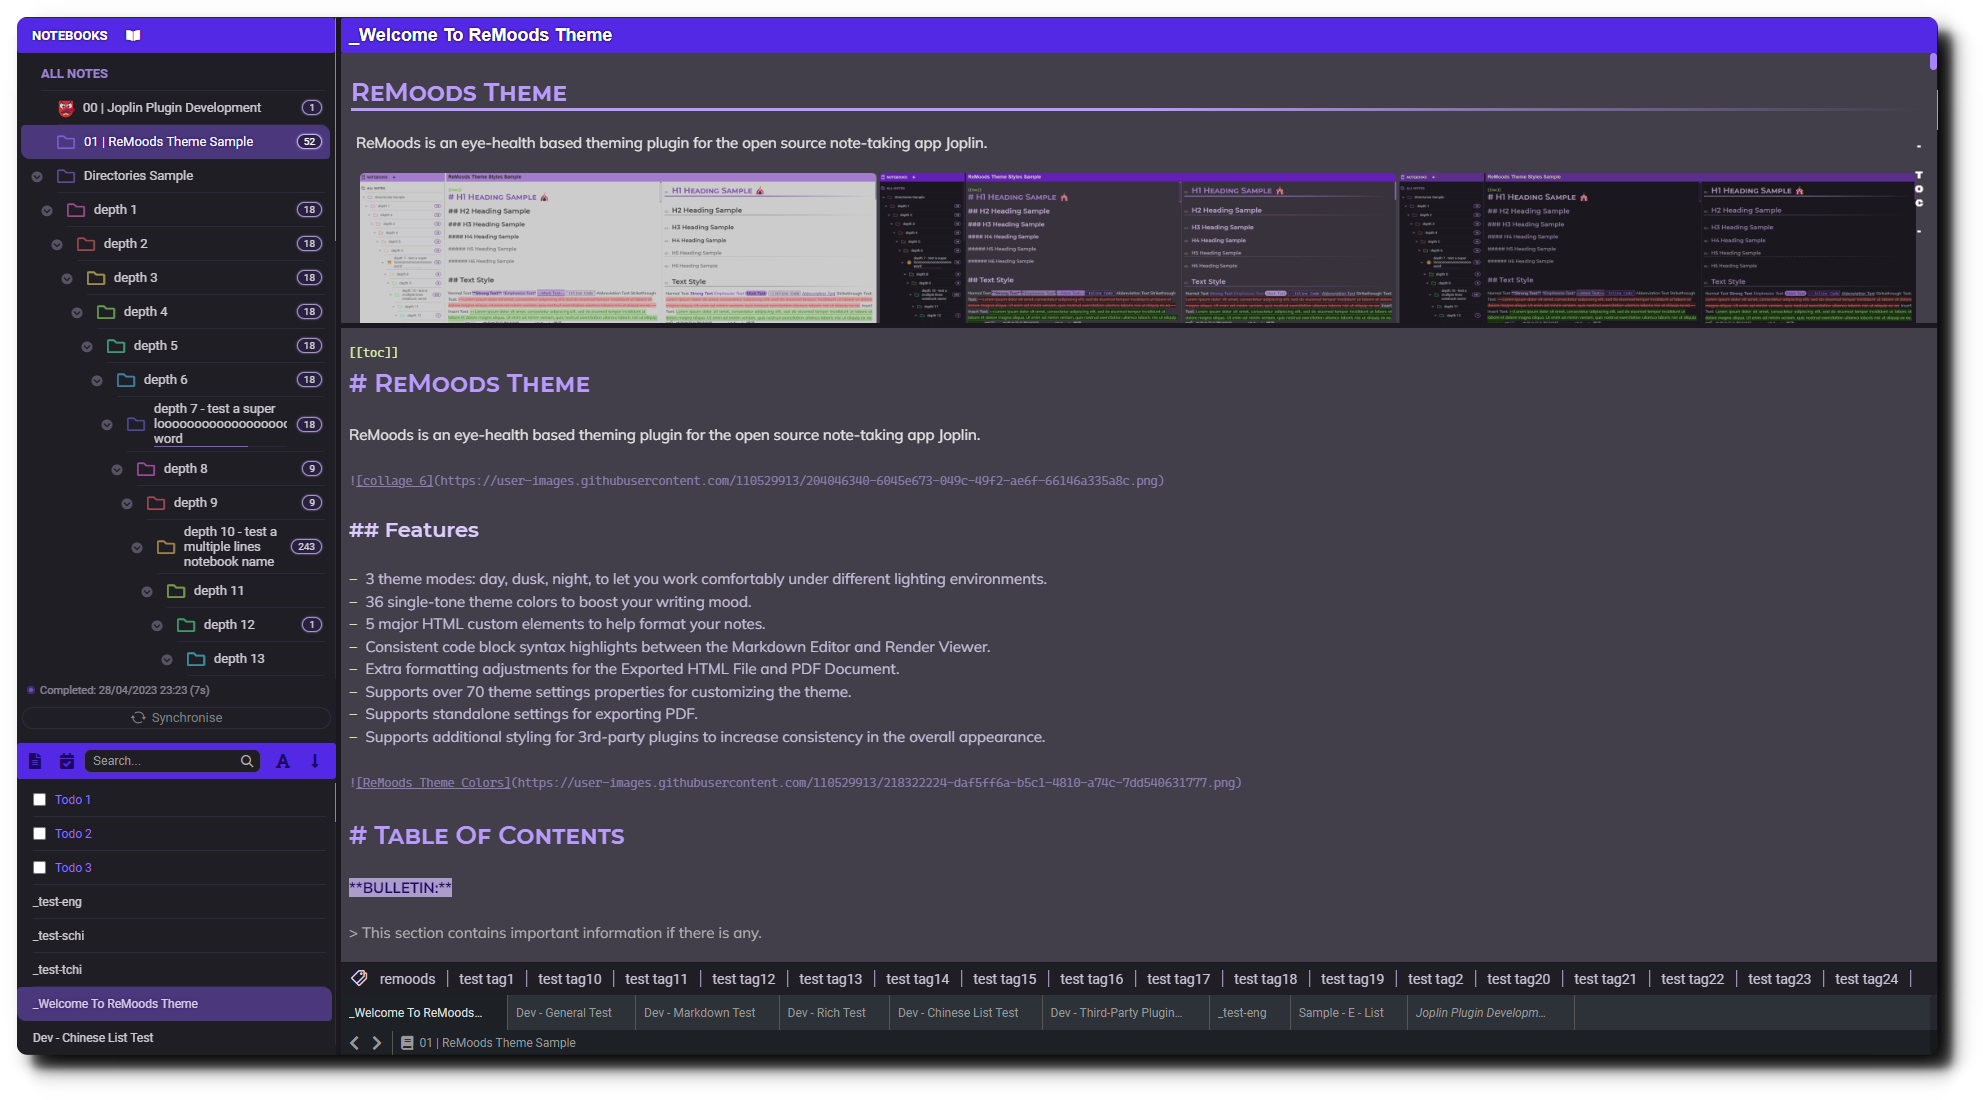Toggle the depth 8 notebook expander
The image size is (1983, 1100).
pos(117,470)
